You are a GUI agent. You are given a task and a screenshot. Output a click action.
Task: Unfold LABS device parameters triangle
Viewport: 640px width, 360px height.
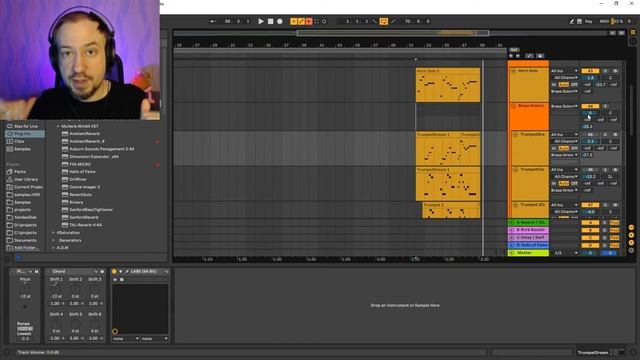tap(120, 271)
